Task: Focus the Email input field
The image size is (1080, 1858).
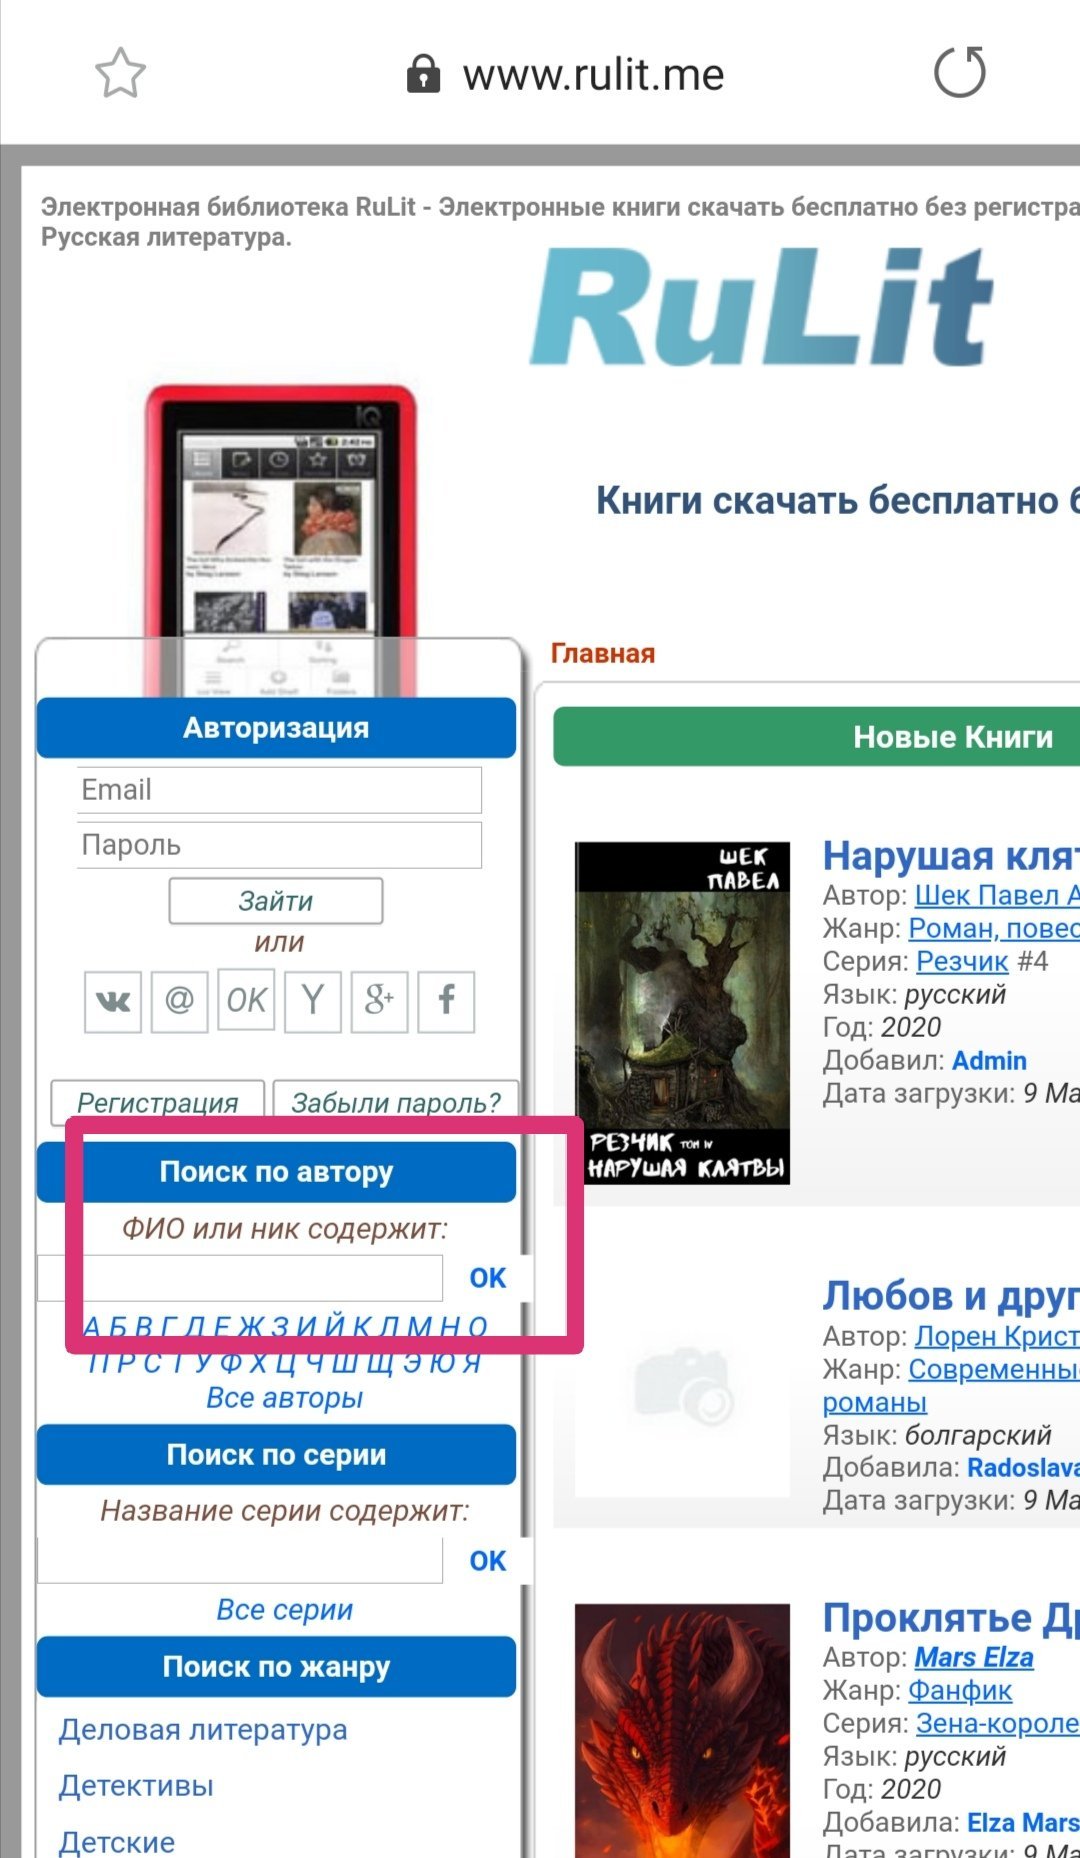Action: pos(279,790)
